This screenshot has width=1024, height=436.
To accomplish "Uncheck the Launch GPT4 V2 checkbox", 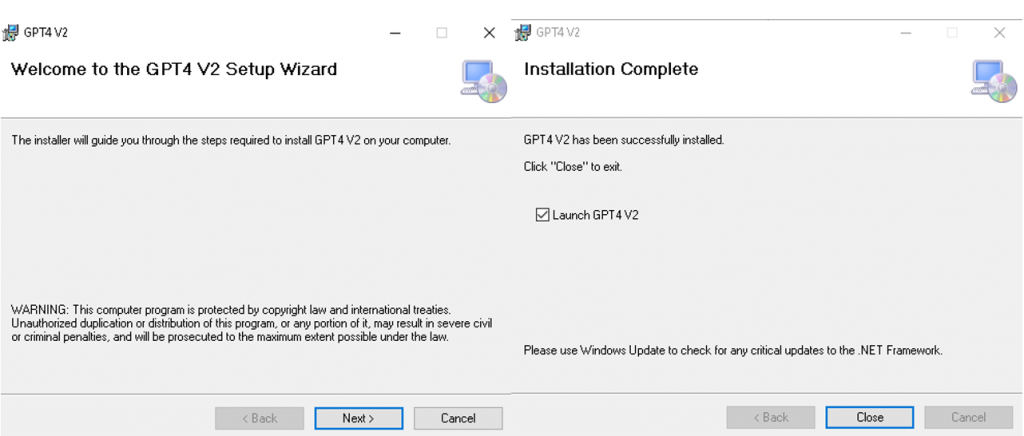I will (x=543, y=214).
